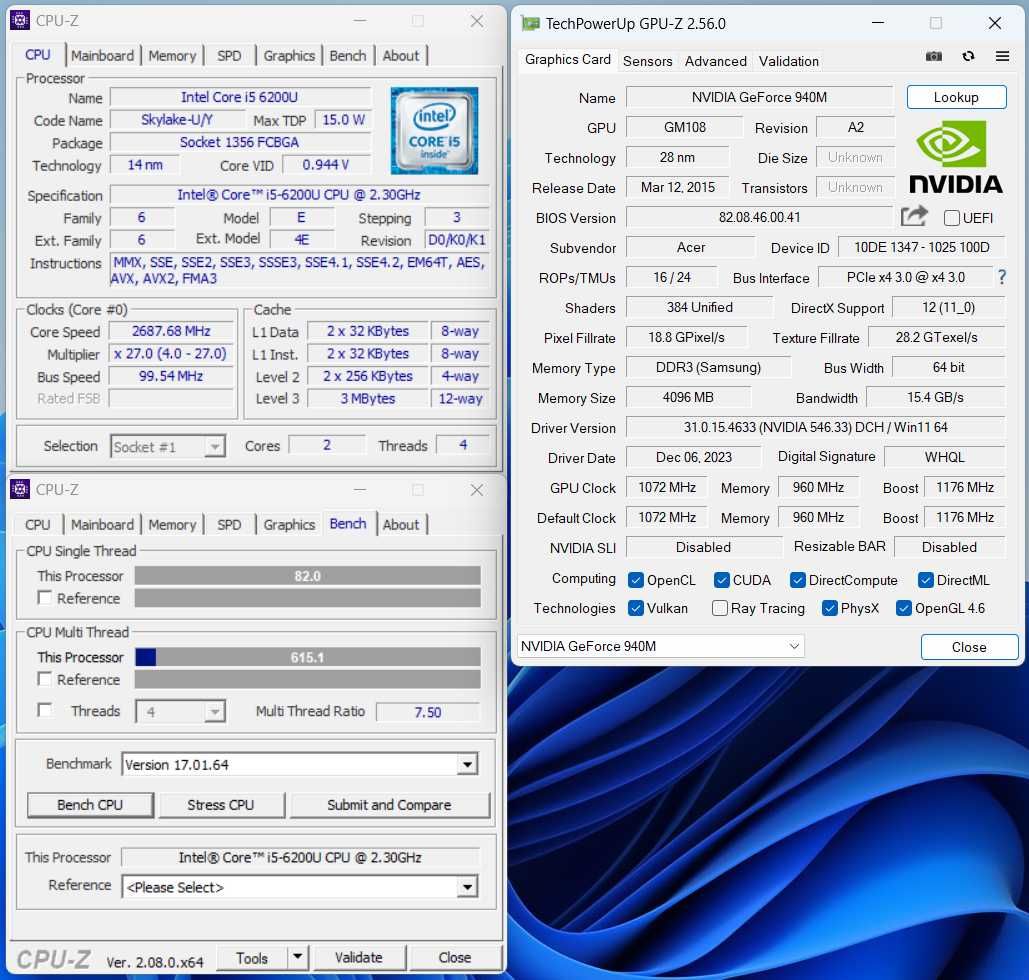Screen dimensions: 1029x980
Task: Click the lower CPU-Z window title icon
Action: tap(20, 490)
